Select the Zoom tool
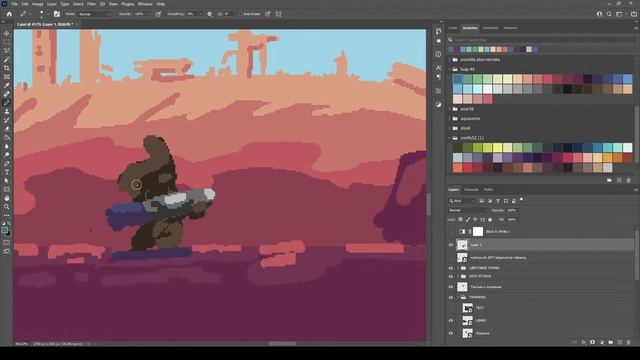Image resolution: width=640 pixels, height=360 pixels. [x=7, y=207]
